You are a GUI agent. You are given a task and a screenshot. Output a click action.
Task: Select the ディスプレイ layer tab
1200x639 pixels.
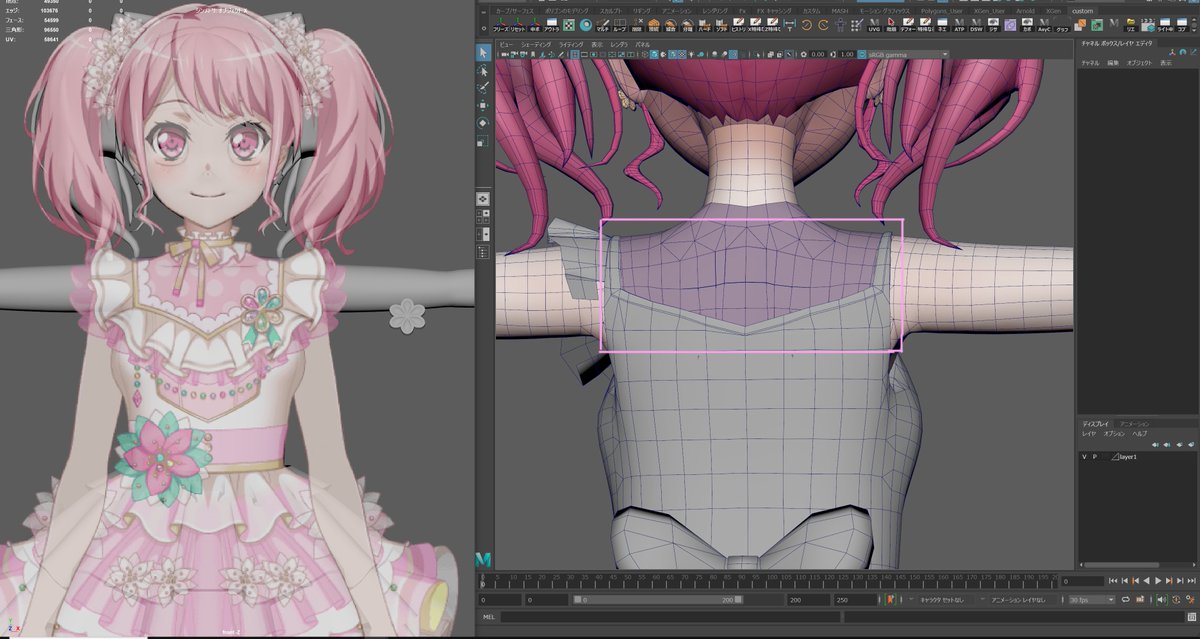[1096, 424]
